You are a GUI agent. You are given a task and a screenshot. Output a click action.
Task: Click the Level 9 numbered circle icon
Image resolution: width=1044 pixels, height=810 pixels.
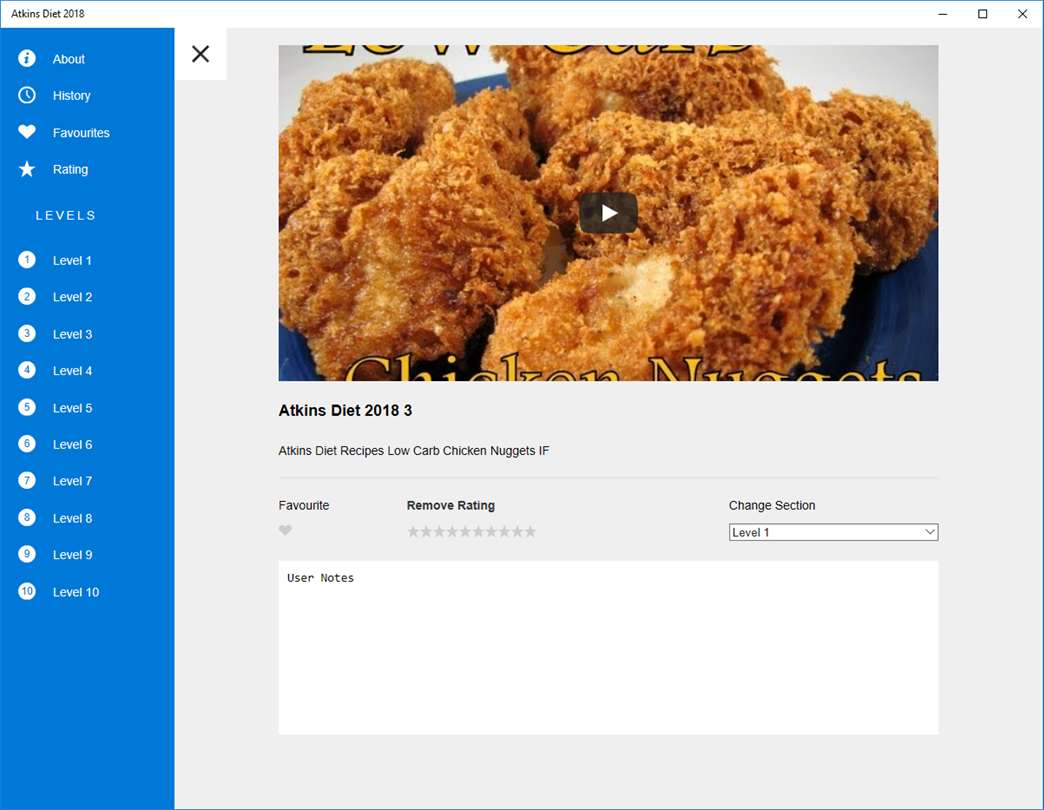[27, 554]
